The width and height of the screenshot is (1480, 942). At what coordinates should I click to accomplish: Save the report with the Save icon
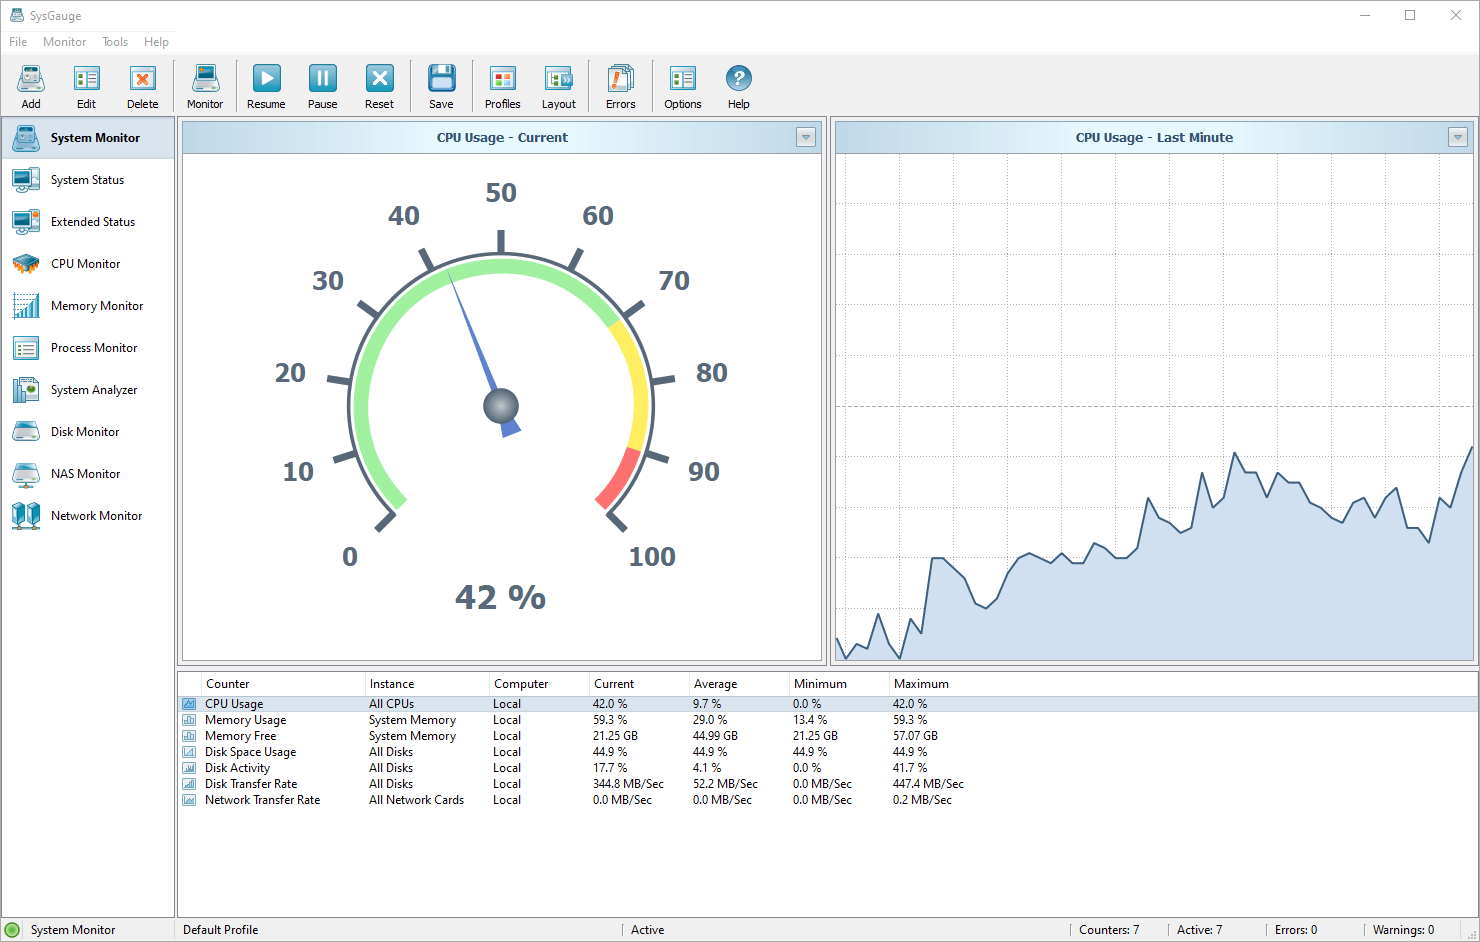441,86
